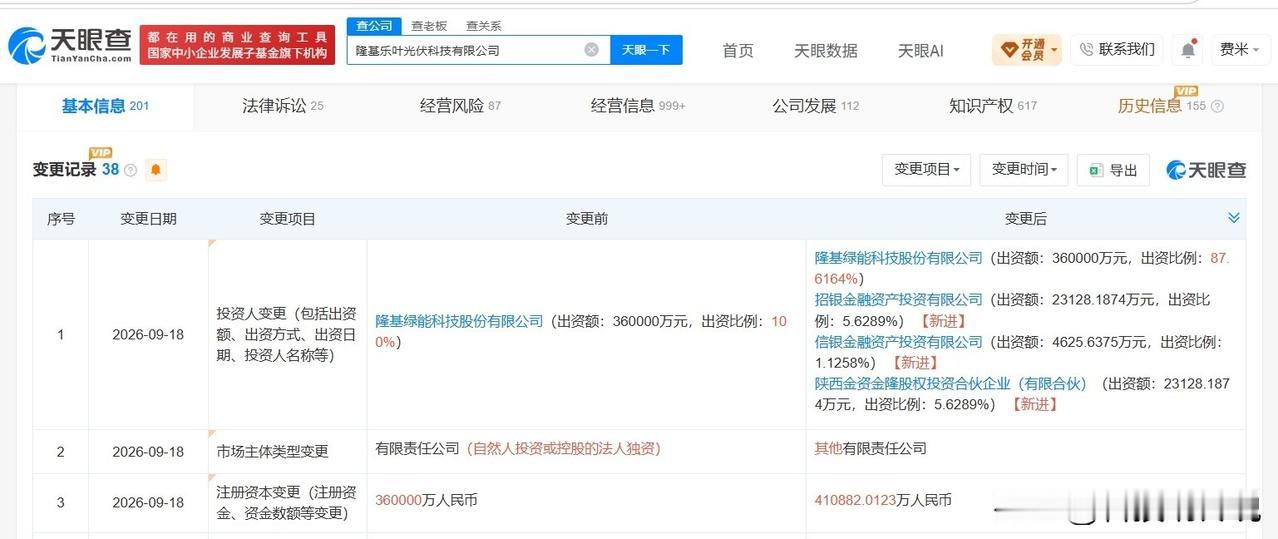
Task: Open the 历史信息 VIP tab
Action: coord(1162,105)
